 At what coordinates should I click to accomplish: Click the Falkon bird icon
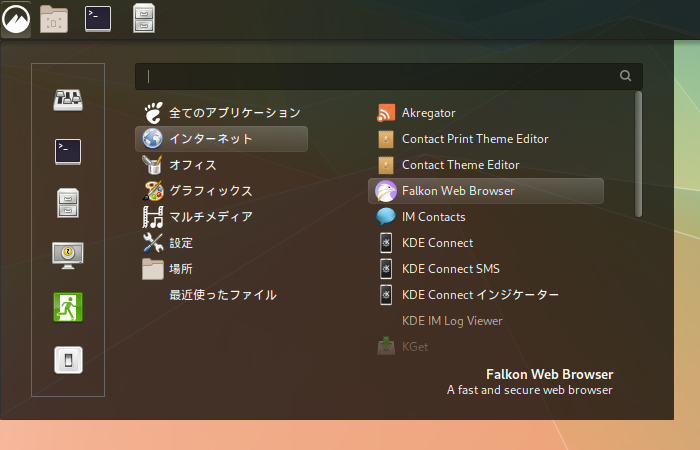pos(386,191)
